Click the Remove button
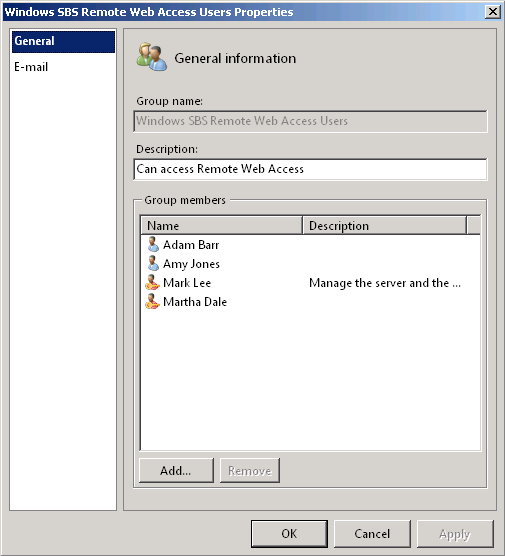Viewport: 505px width, 556px height. tap(250, 471)
